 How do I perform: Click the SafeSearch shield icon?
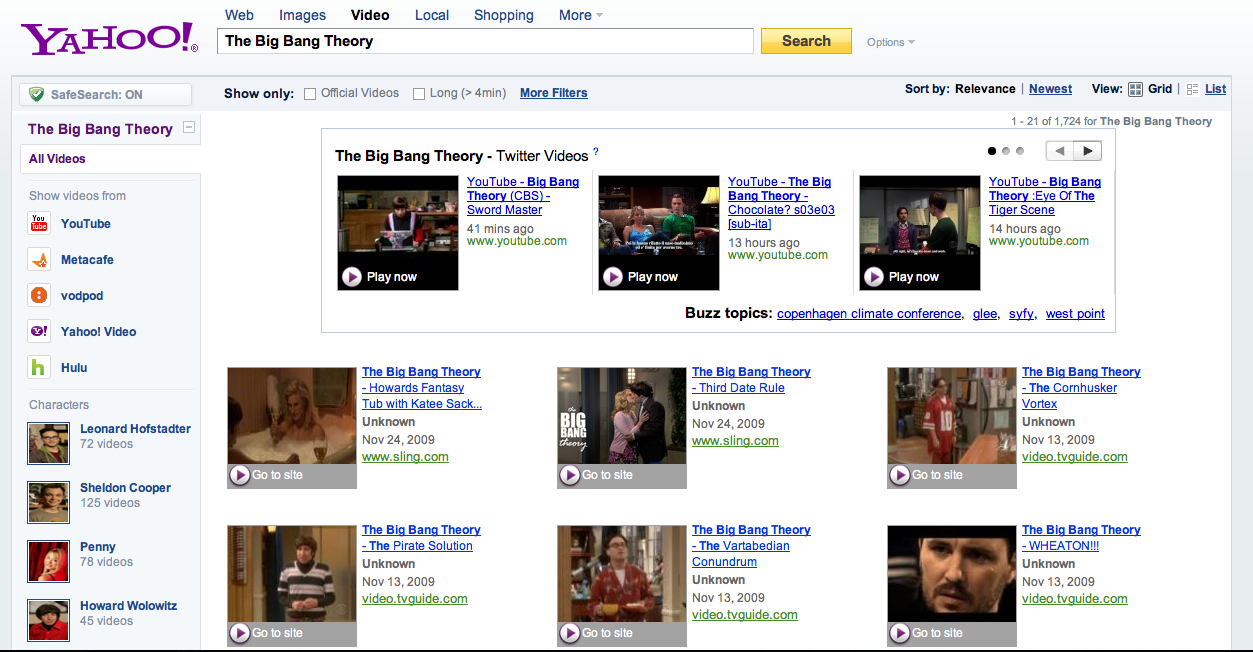tap(36, 93)
